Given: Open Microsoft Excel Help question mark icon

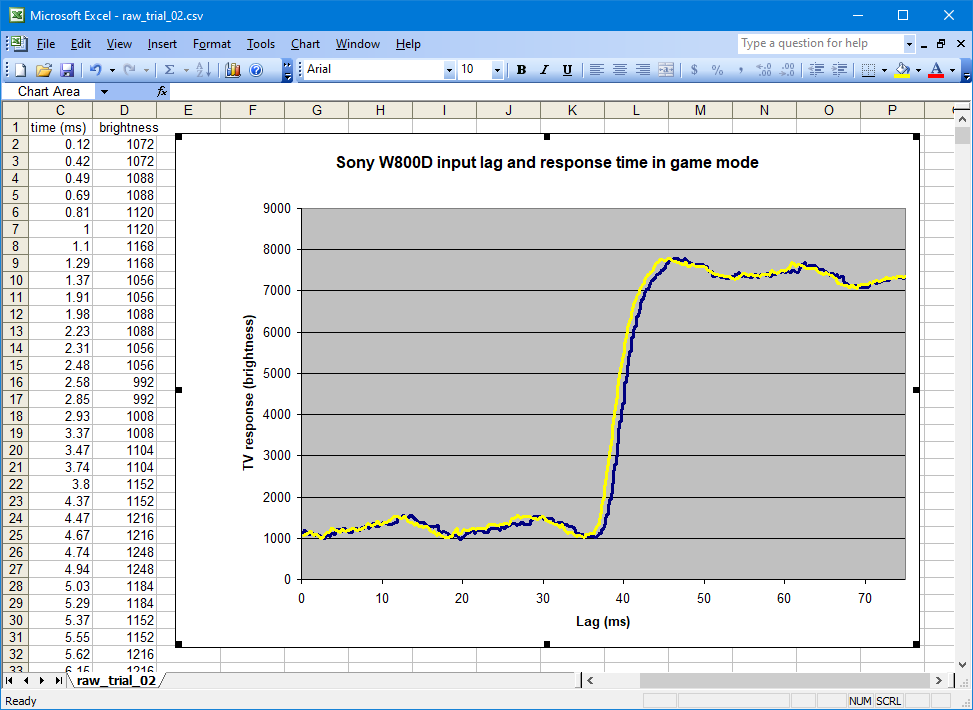Looking at the screenshot, I should coord(256,70).
